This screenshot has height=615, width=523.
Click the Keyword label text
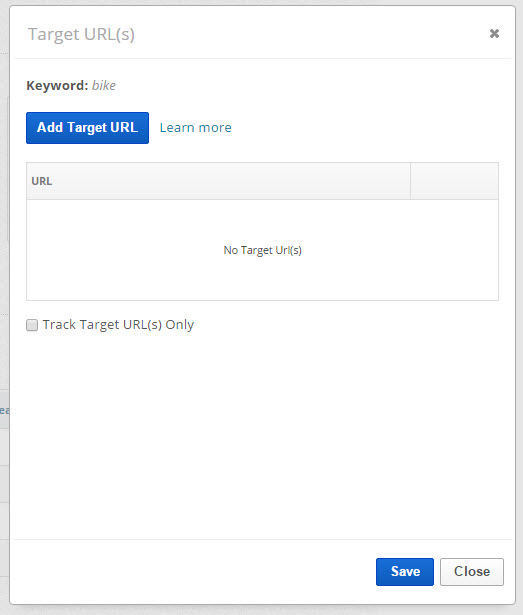tap(57, 85)
